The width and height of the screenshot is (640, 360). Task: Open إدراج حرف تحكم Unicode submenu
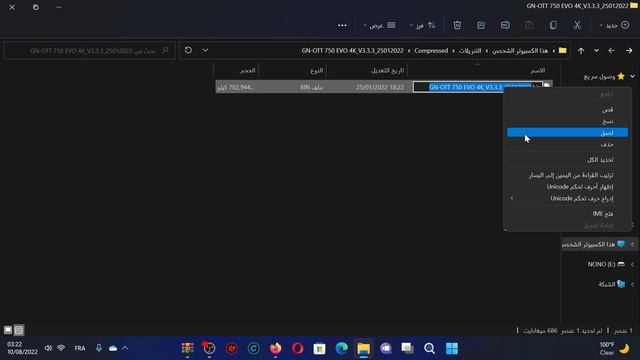tap(567, 198)
